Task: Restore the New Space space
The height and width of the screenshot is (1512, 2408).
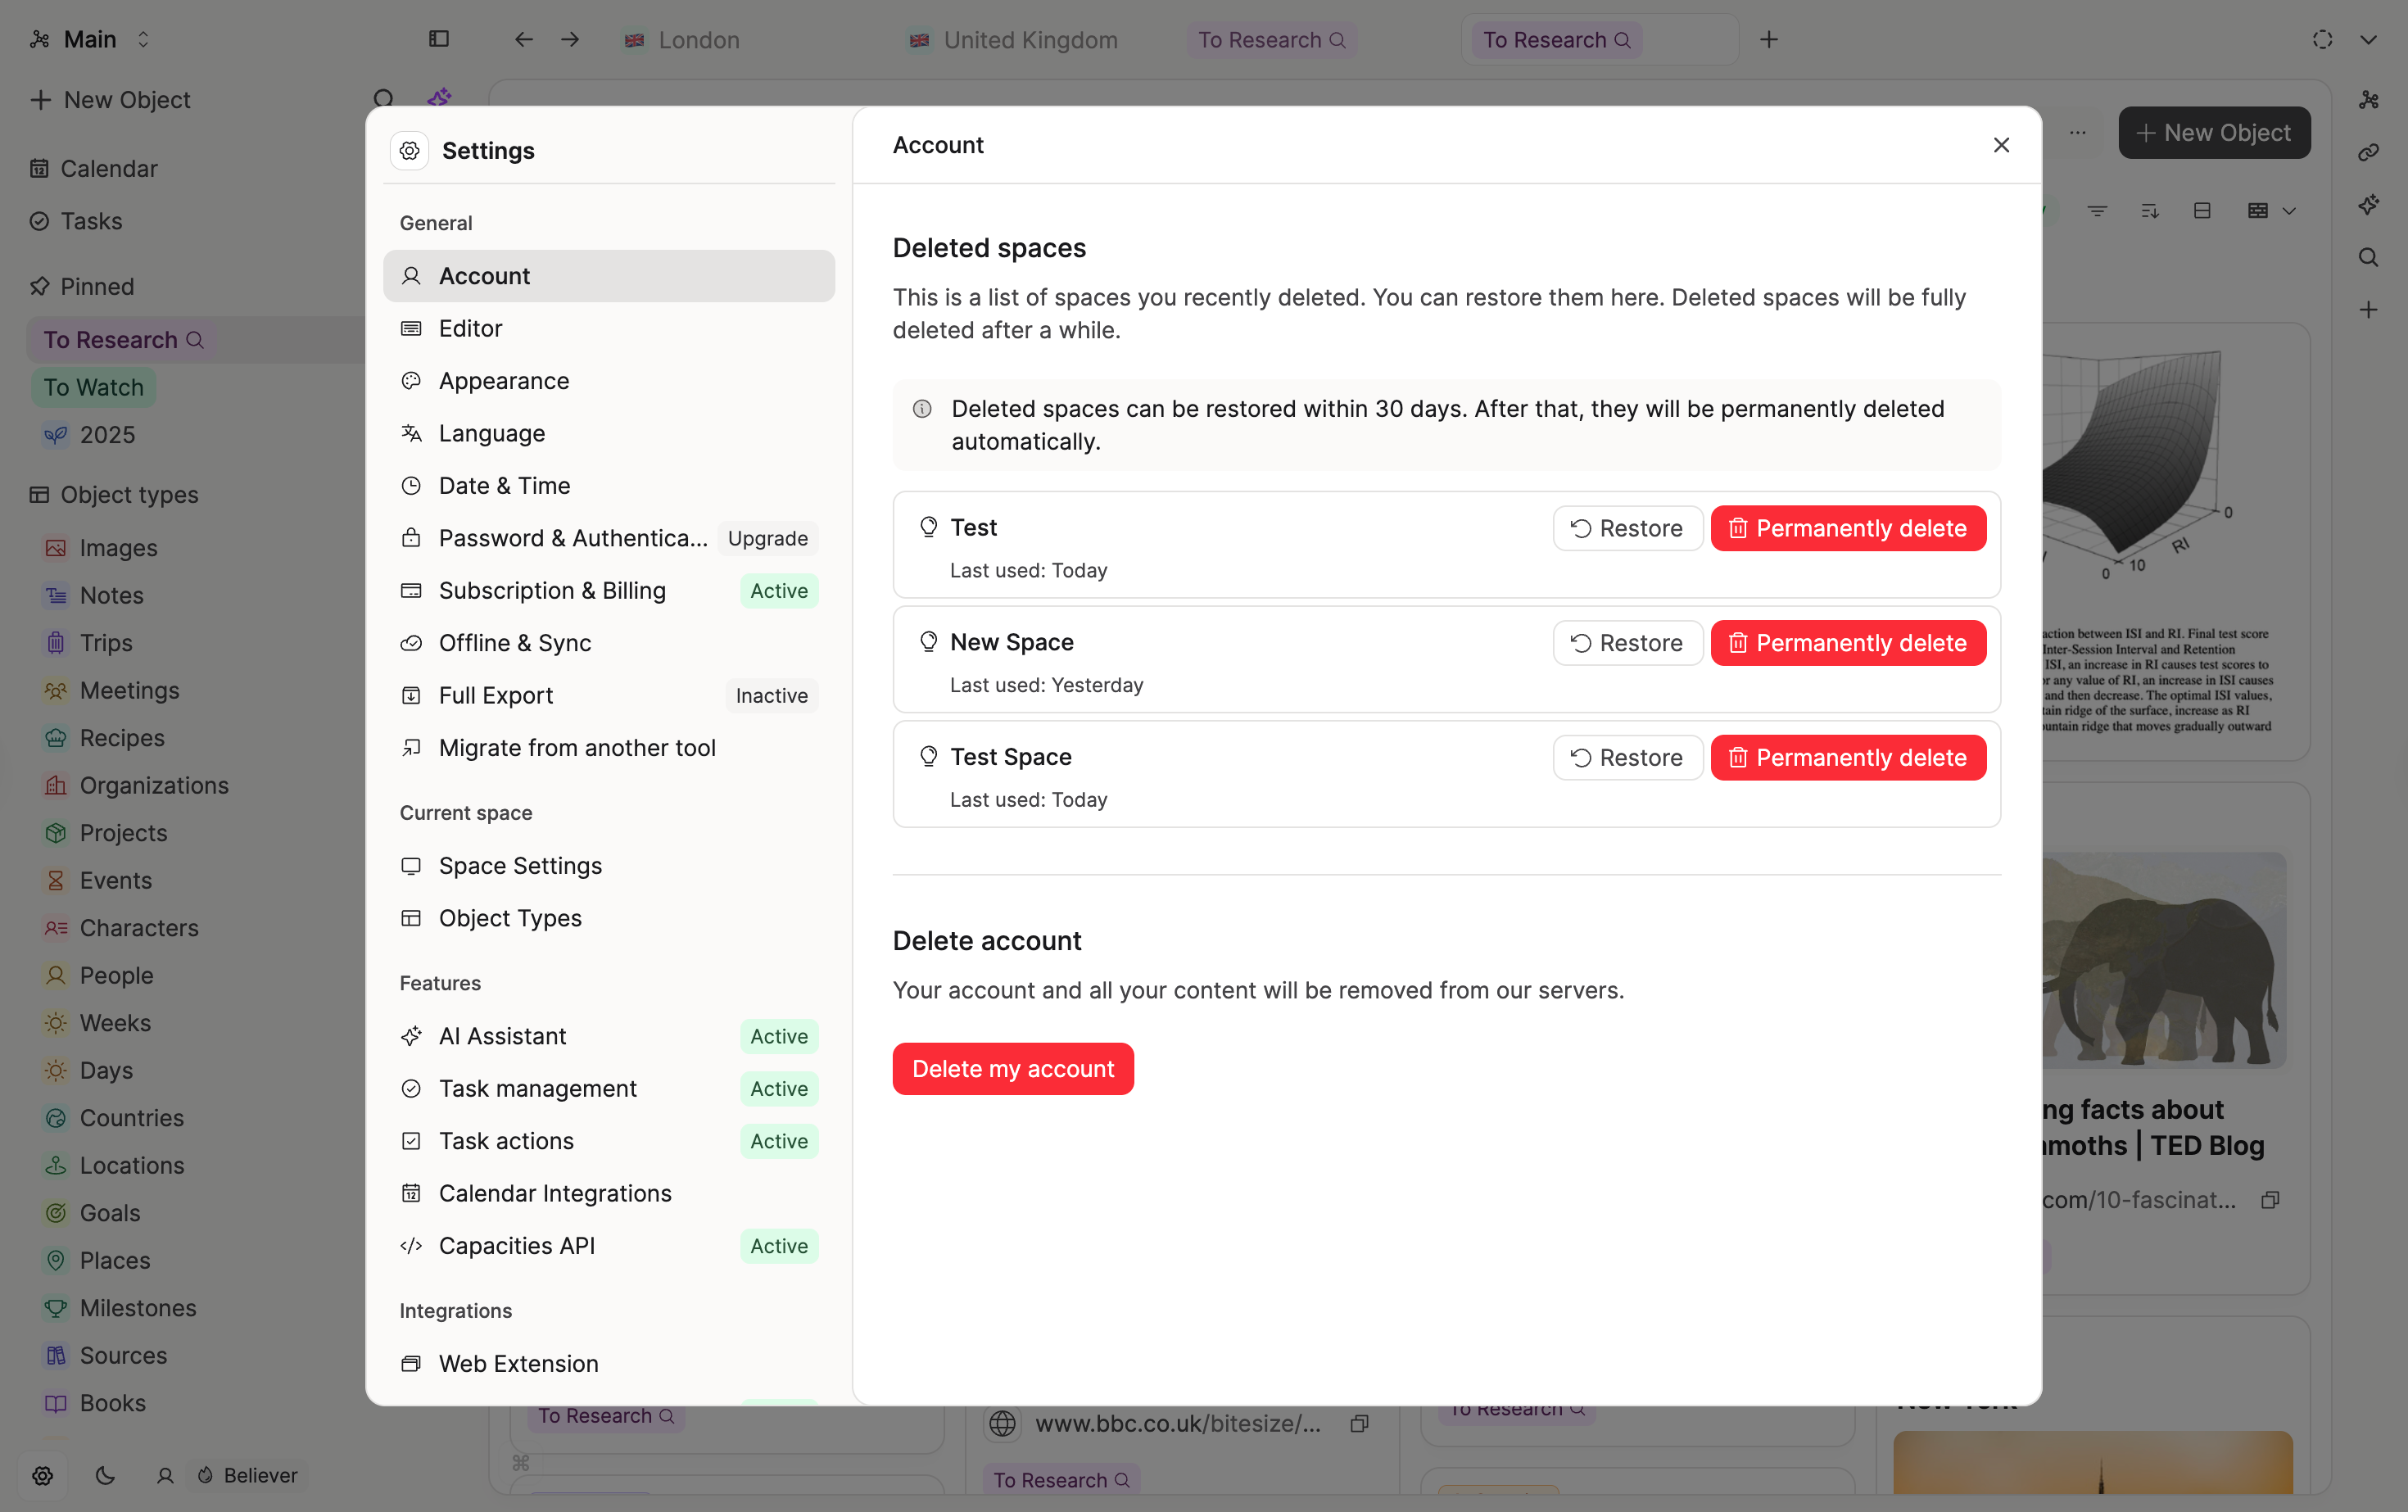Action: click(1627, 643)
